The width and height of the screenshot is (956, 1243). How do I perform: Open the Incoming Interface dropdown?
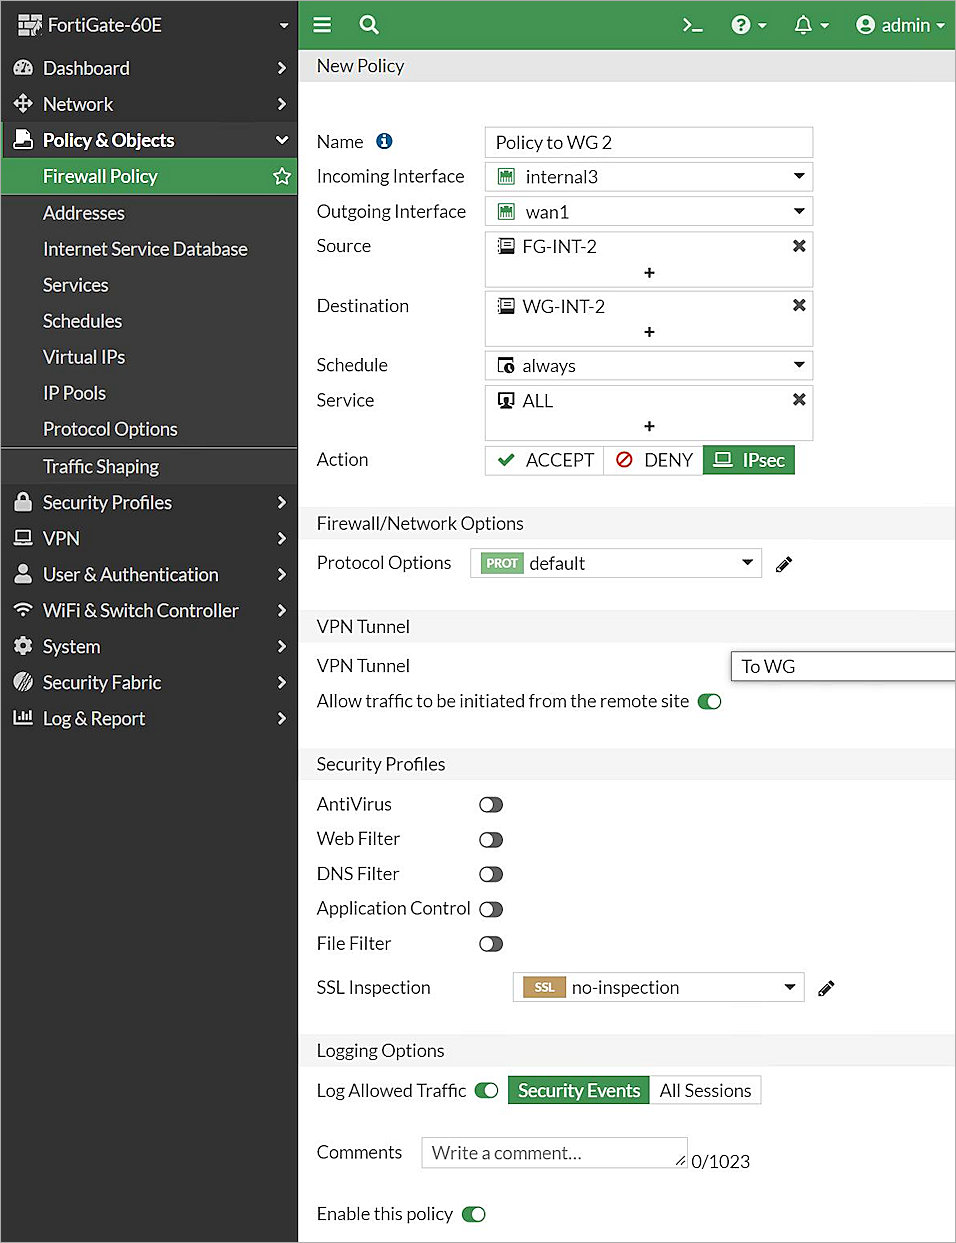648,177
